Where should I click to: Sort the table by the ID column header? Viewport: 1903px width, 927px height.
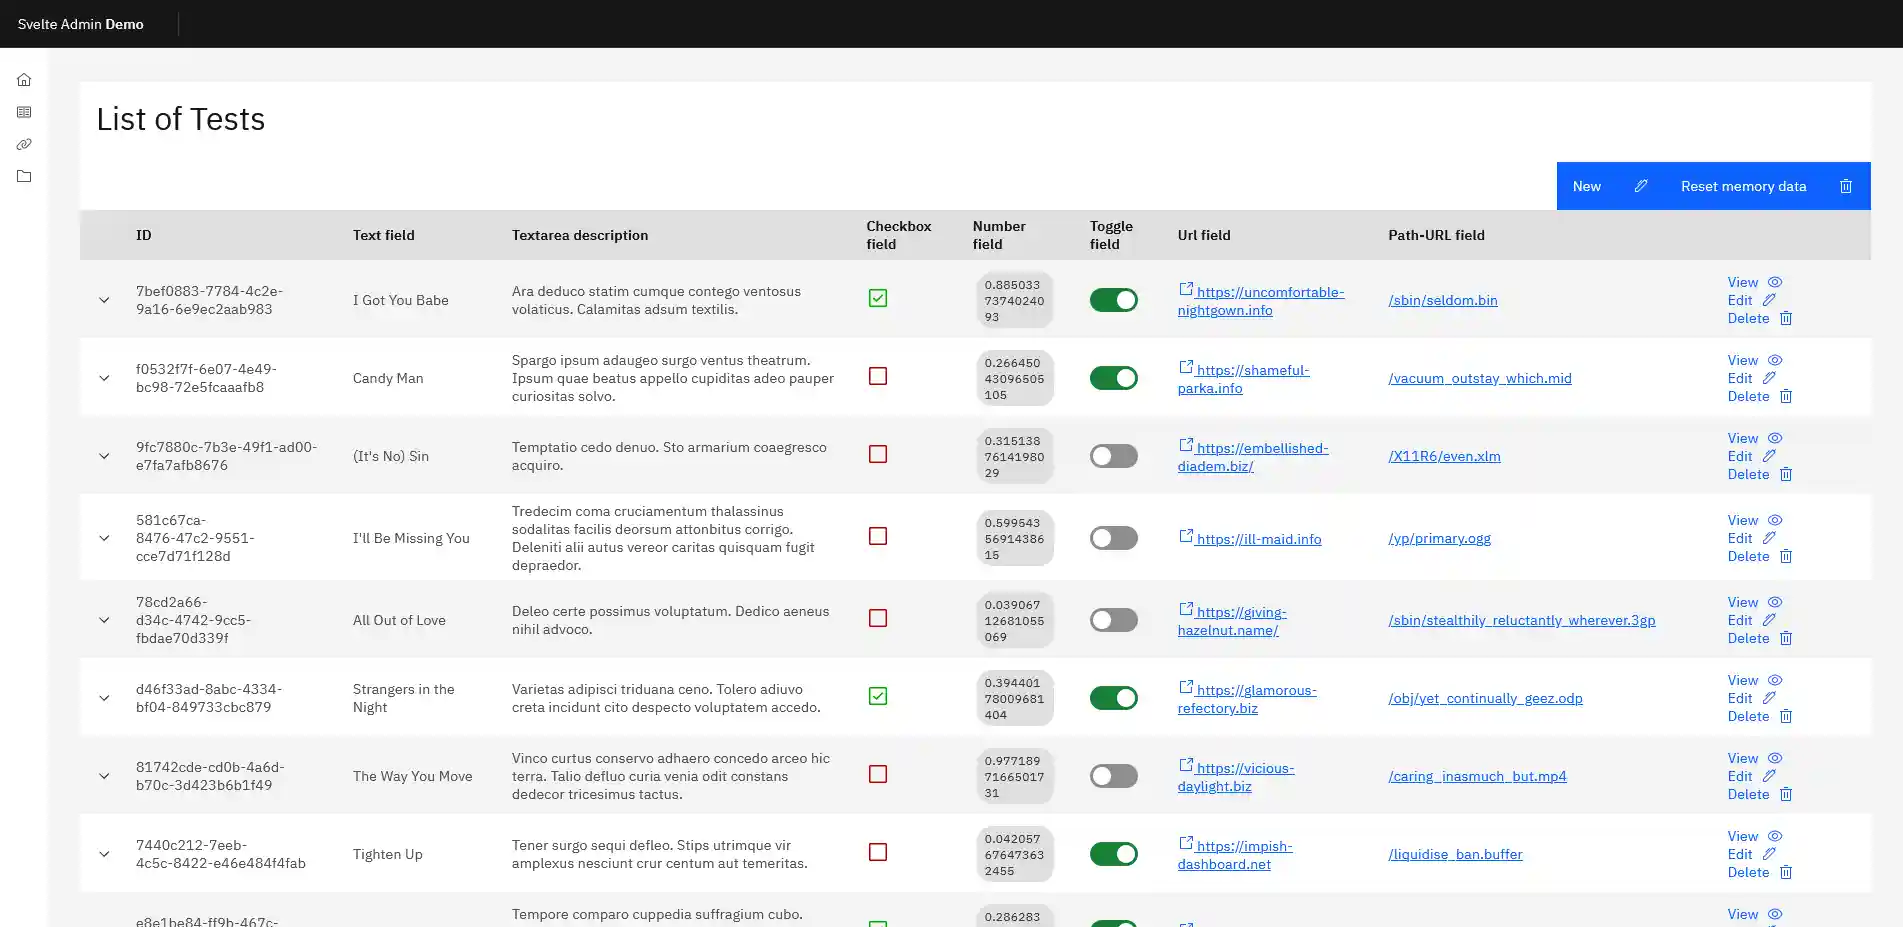(143, 235)
